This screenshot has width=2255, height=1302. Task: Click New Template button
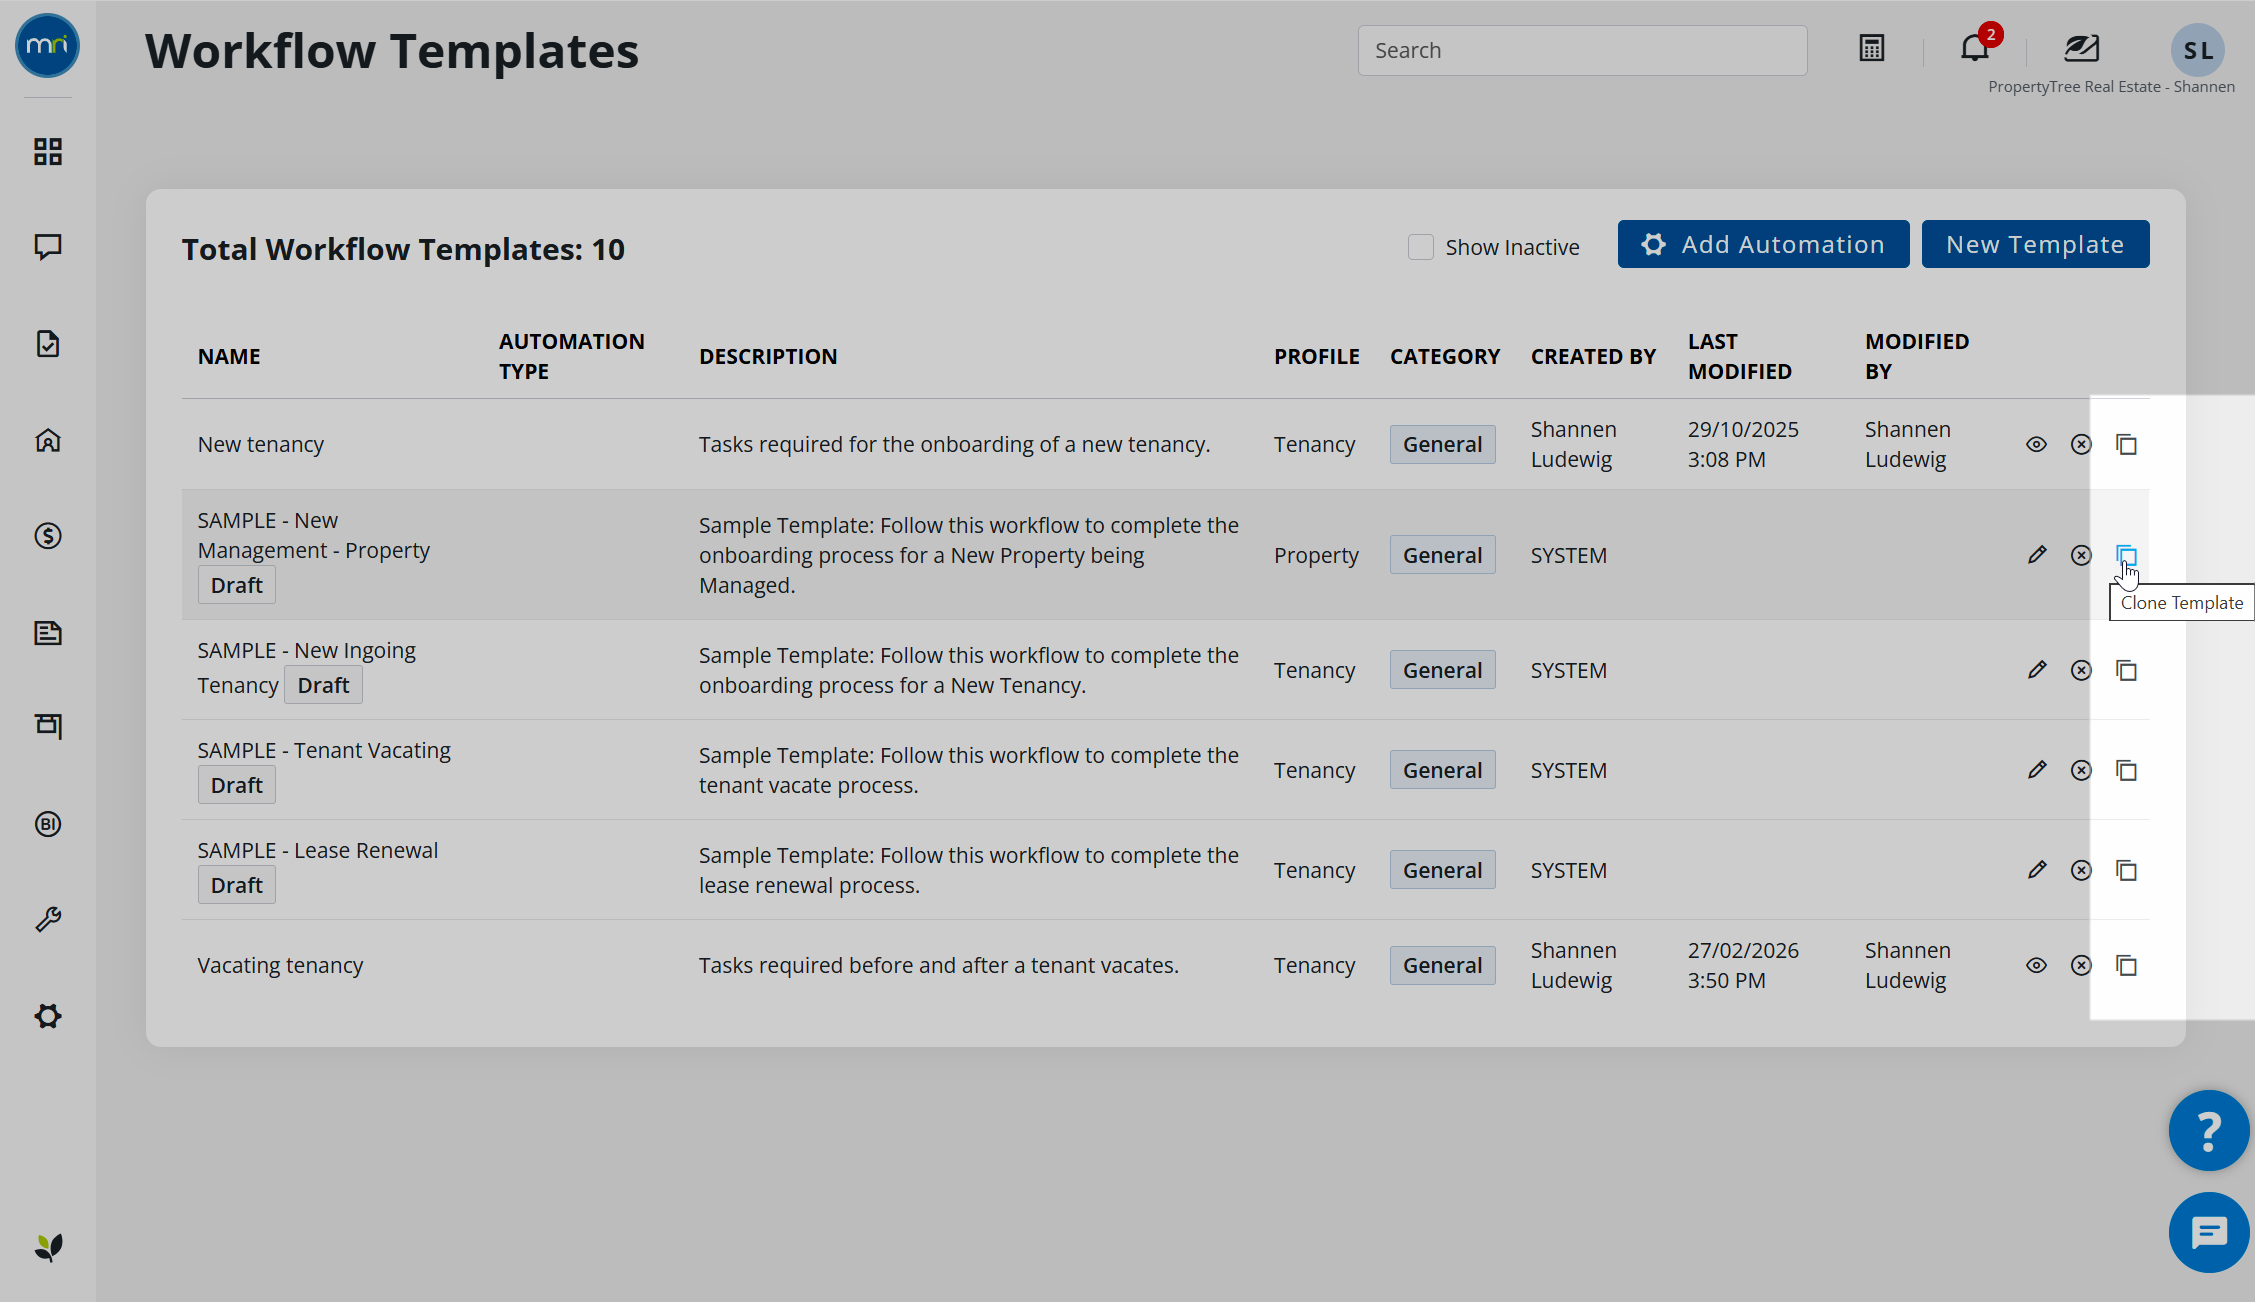coord(2035,244)
